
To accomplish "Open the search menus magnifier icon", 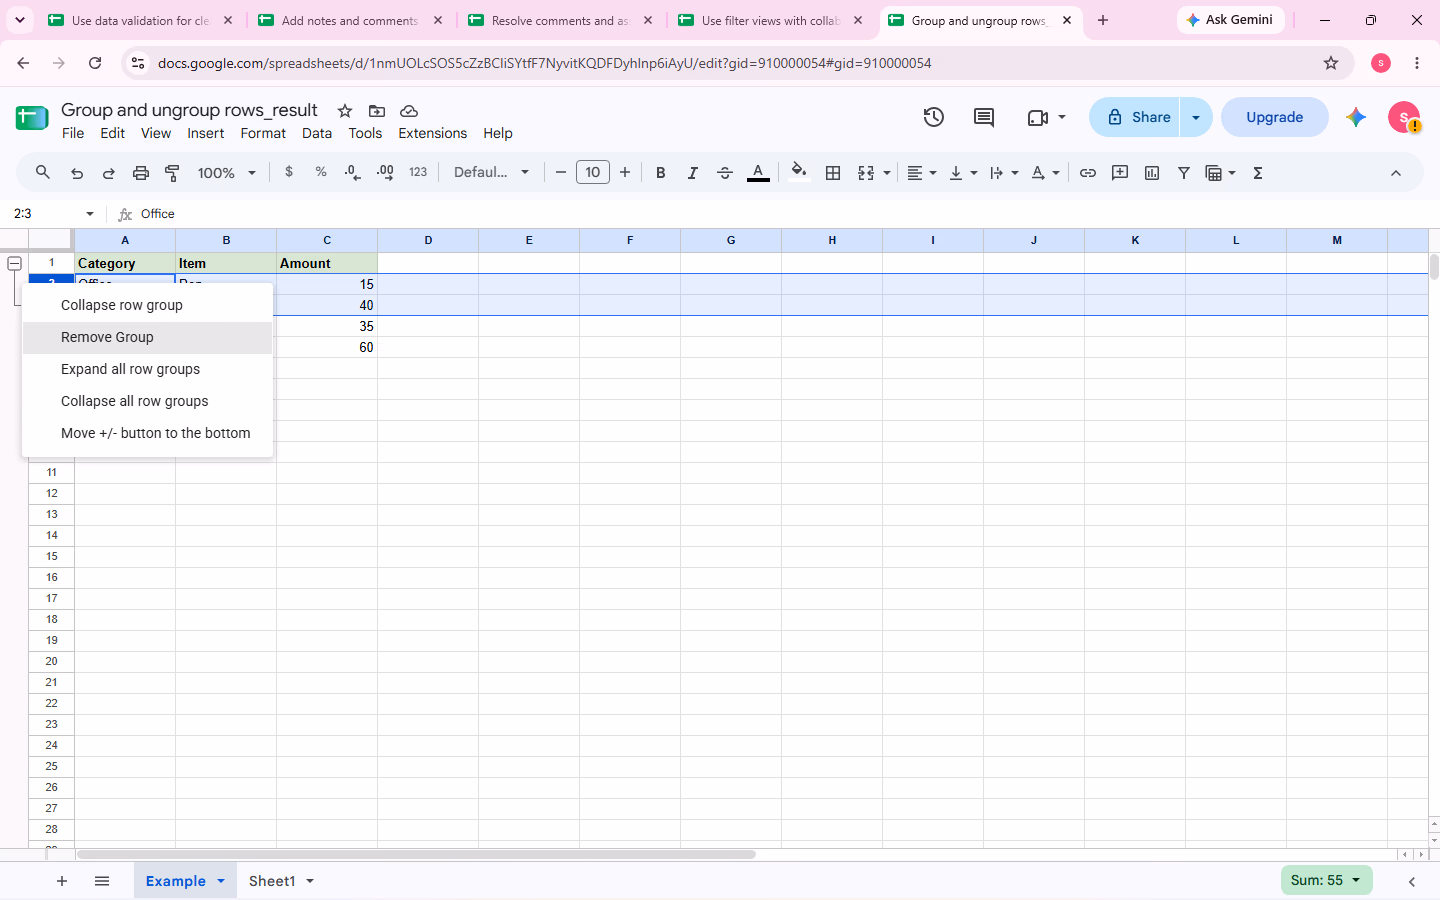I will point(43,173).
